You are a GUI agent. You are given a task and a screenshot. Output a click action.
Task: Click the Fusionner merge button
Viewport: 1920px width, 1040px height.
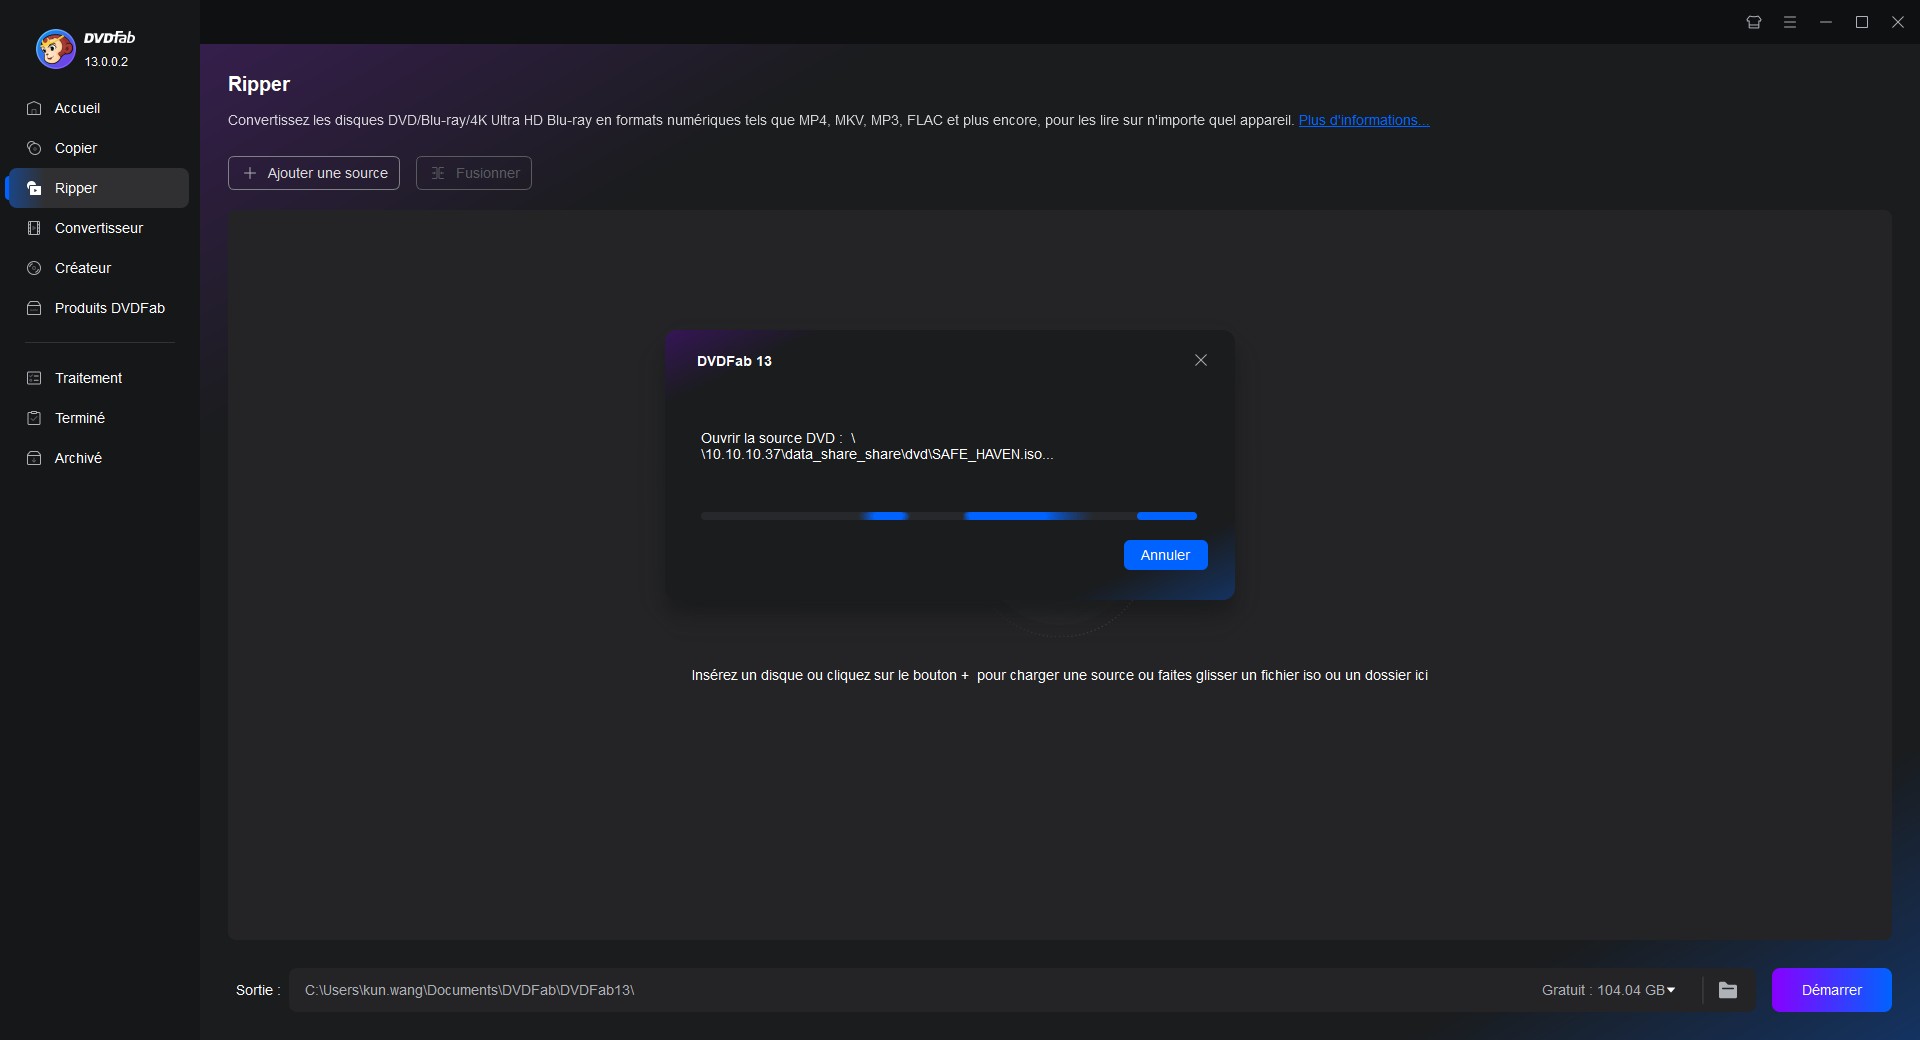474,173
